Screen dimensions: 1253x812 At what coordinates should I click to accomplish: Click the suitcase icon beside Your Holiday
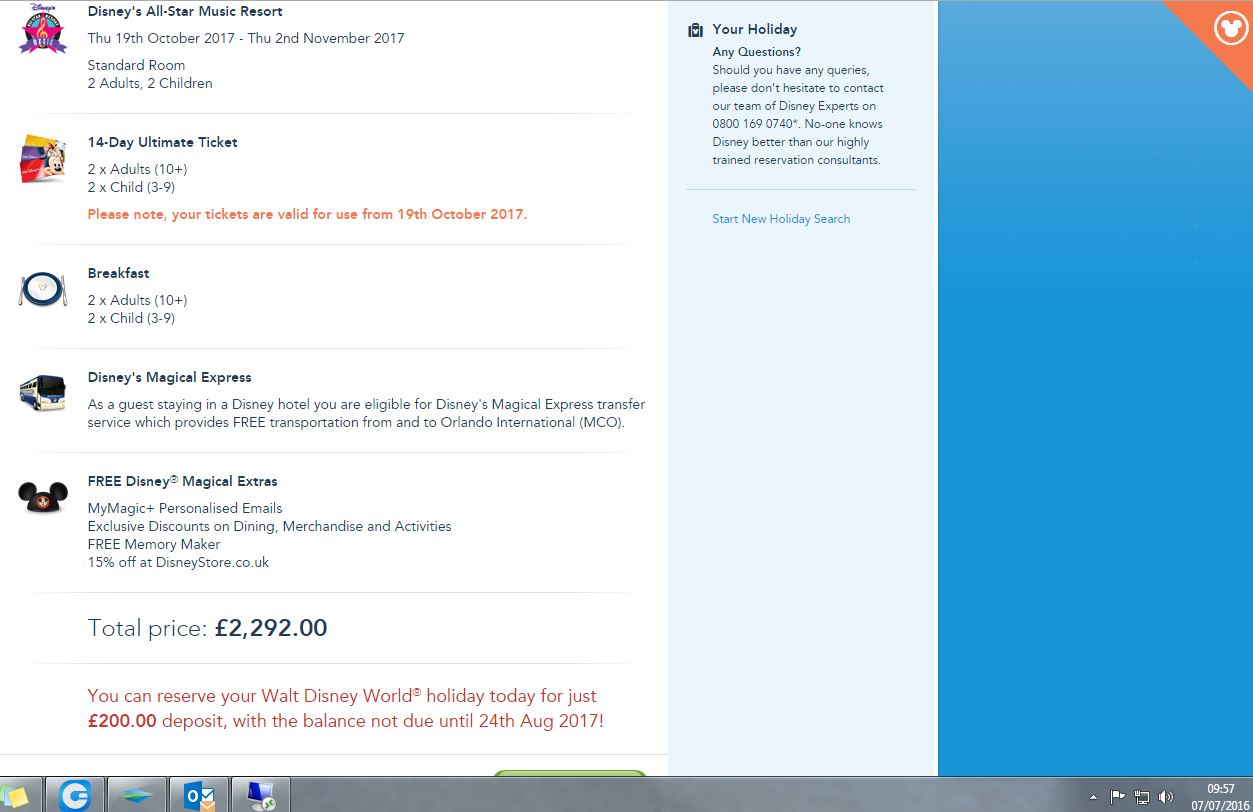click(695, 30)
